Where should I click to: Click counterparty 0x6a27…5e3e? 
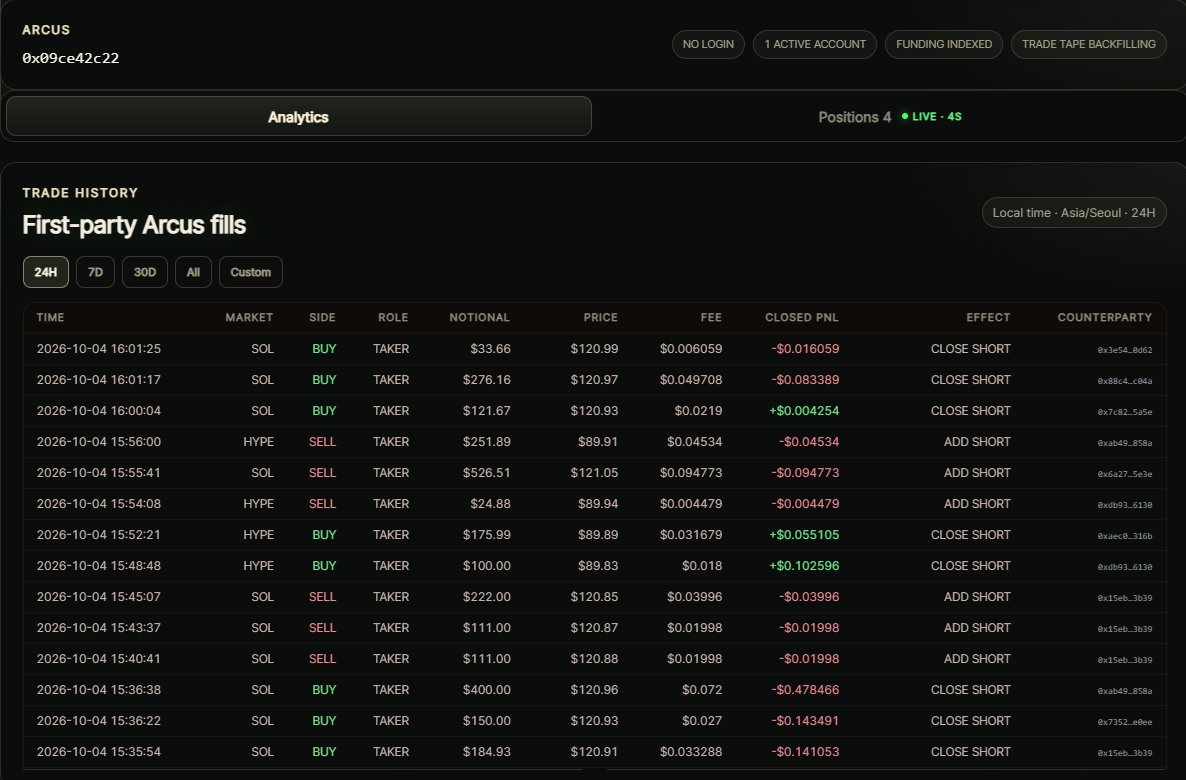[1125, 474]
